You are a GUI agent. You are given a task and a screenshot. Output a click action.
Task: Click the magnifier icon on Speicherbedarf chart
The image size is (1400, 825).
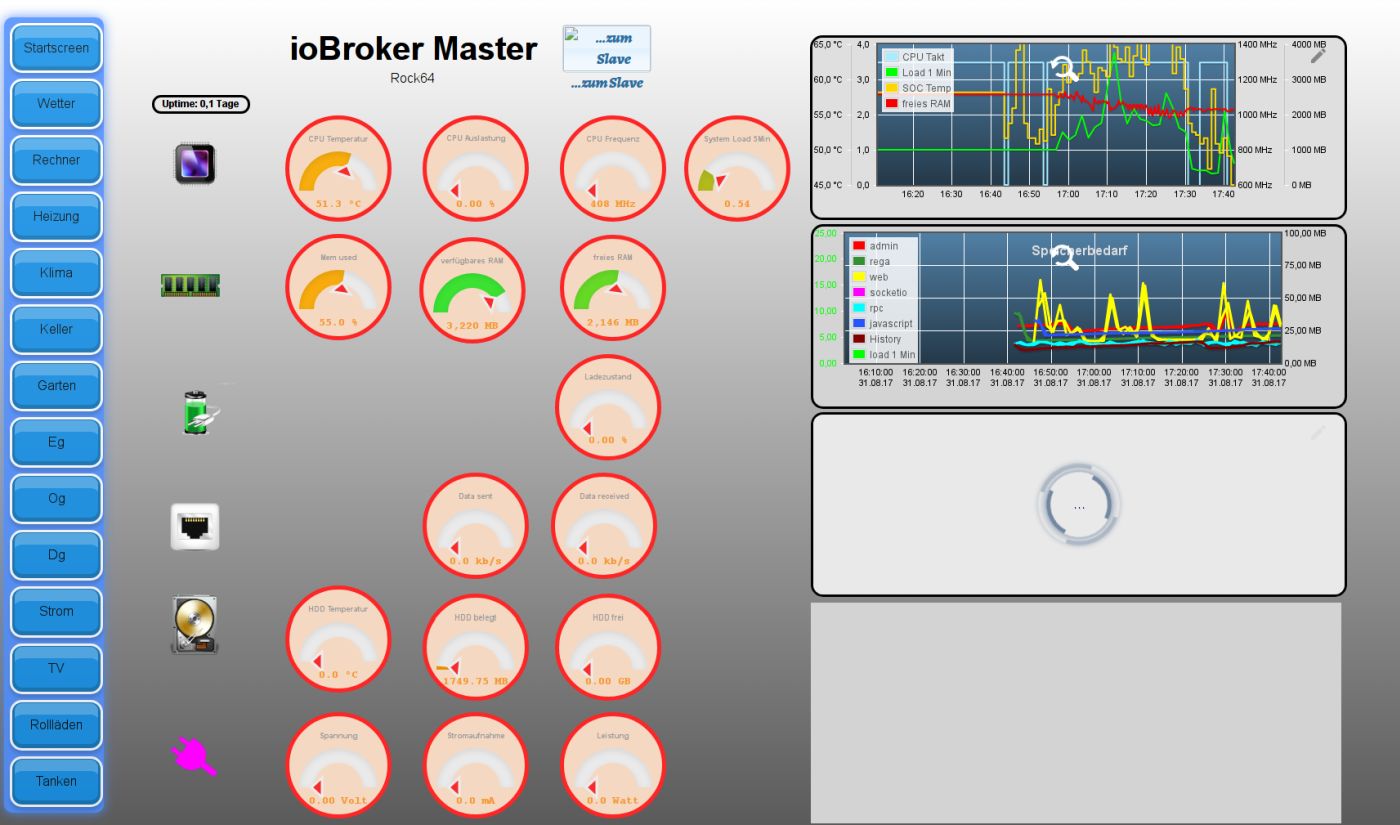[x=1065, y=258]
